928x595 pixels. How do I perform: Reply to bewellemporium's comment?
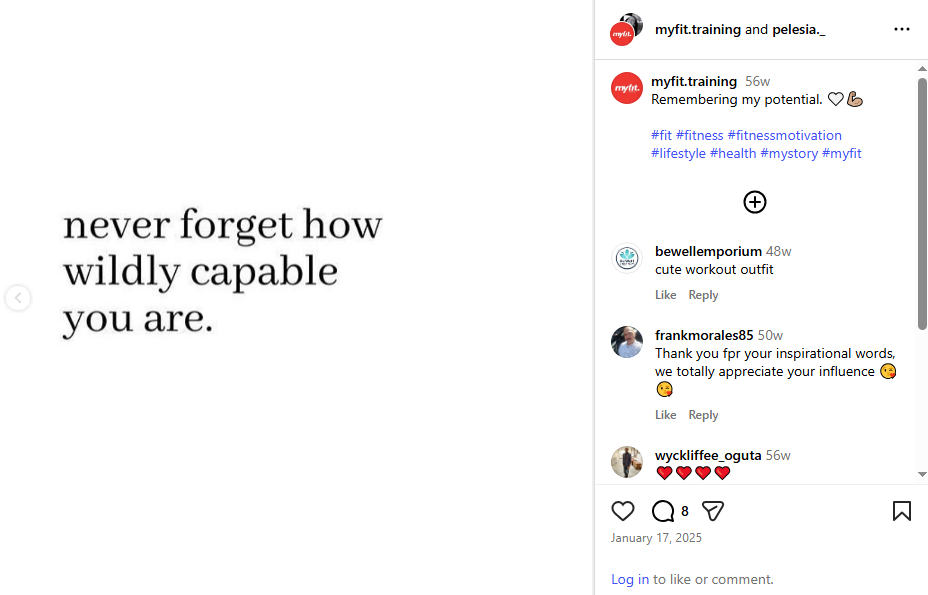[703, 294]
